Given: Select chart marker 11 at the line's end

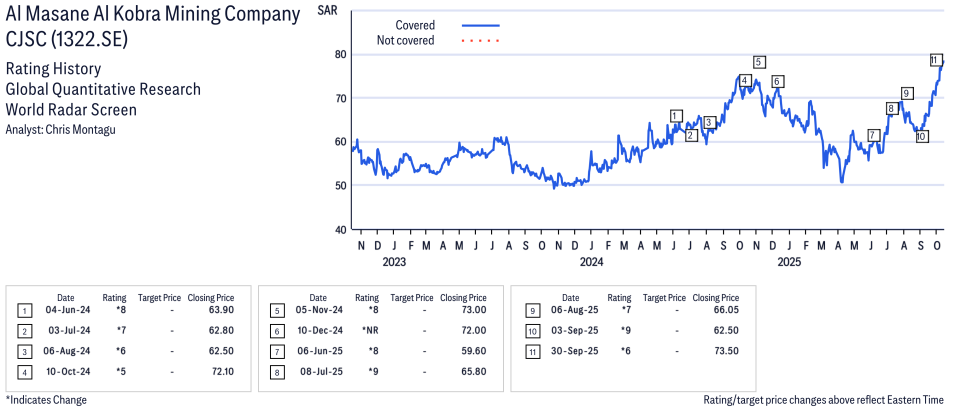Looking at the screenshot, I should tap(935, 60).
